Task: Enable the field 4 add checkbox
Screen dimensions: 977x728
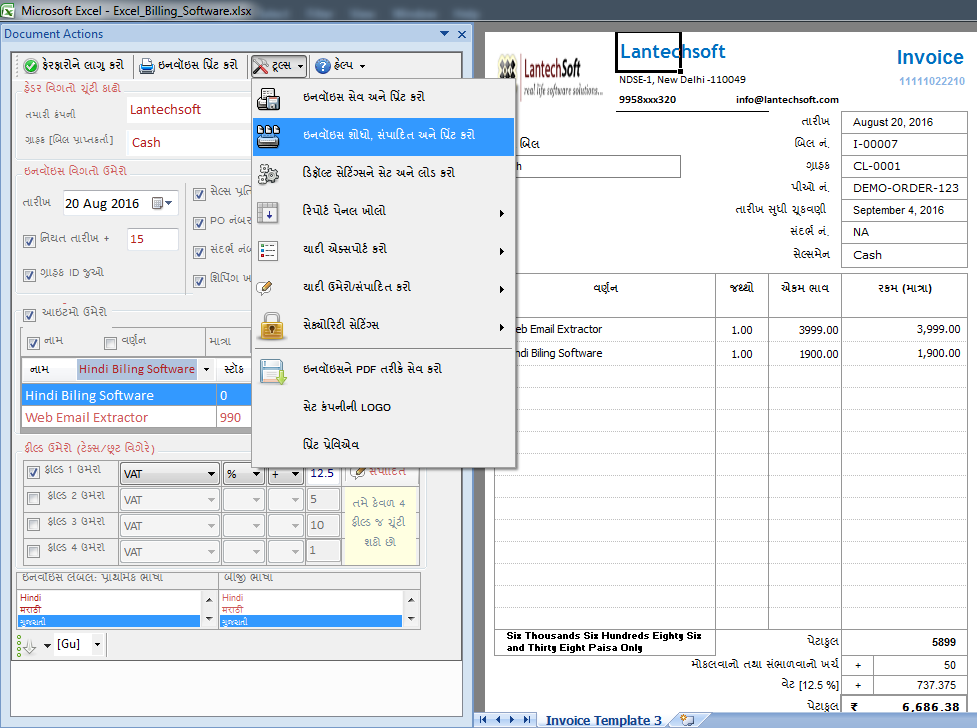Action: coord(34,550)
